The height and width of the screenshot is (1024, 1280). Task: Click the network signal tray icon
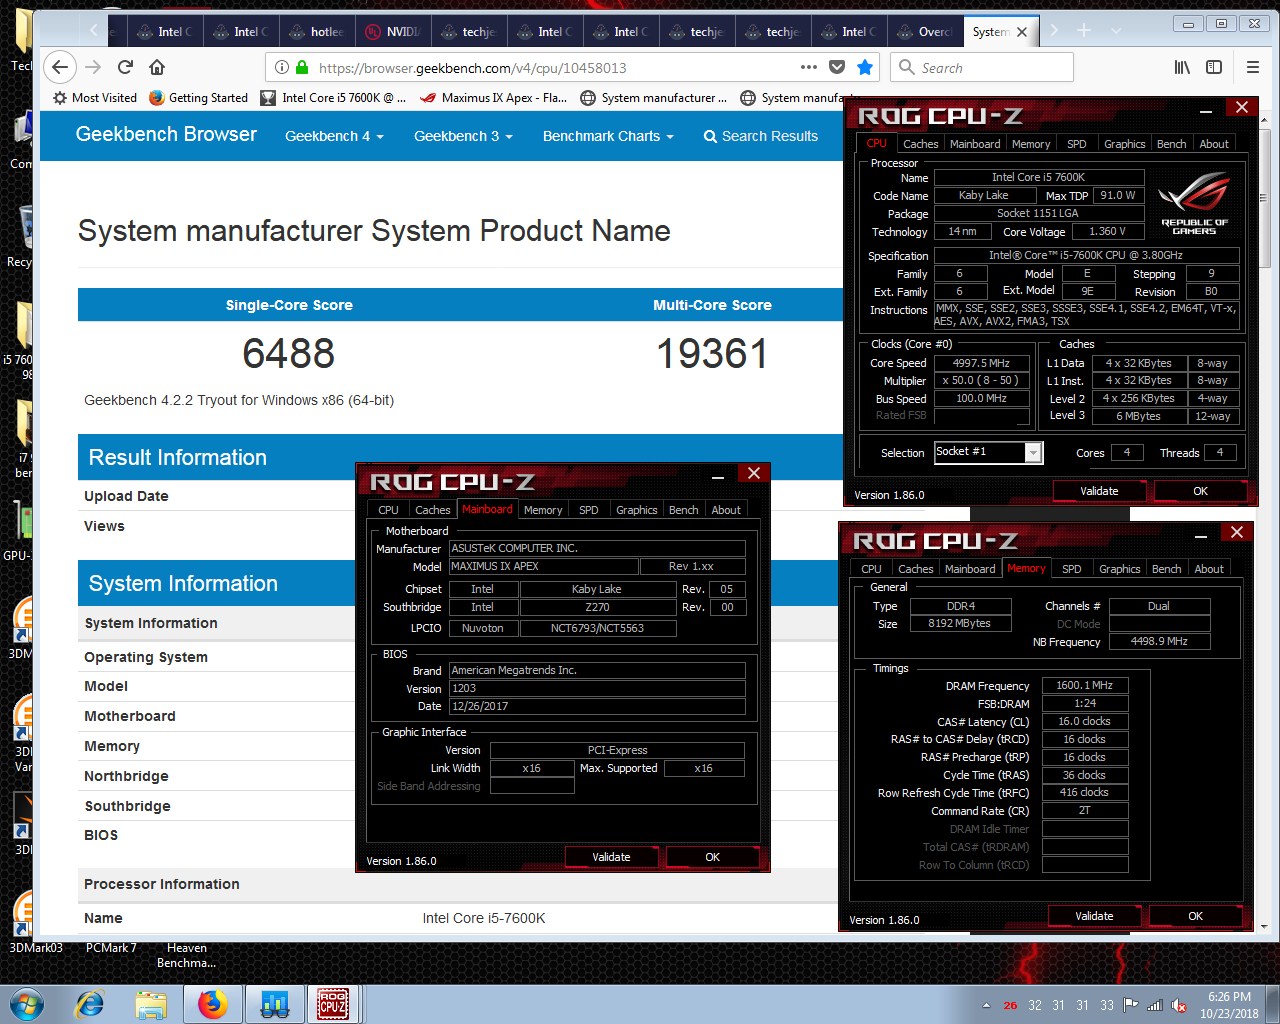(x=1155, y=1005)
